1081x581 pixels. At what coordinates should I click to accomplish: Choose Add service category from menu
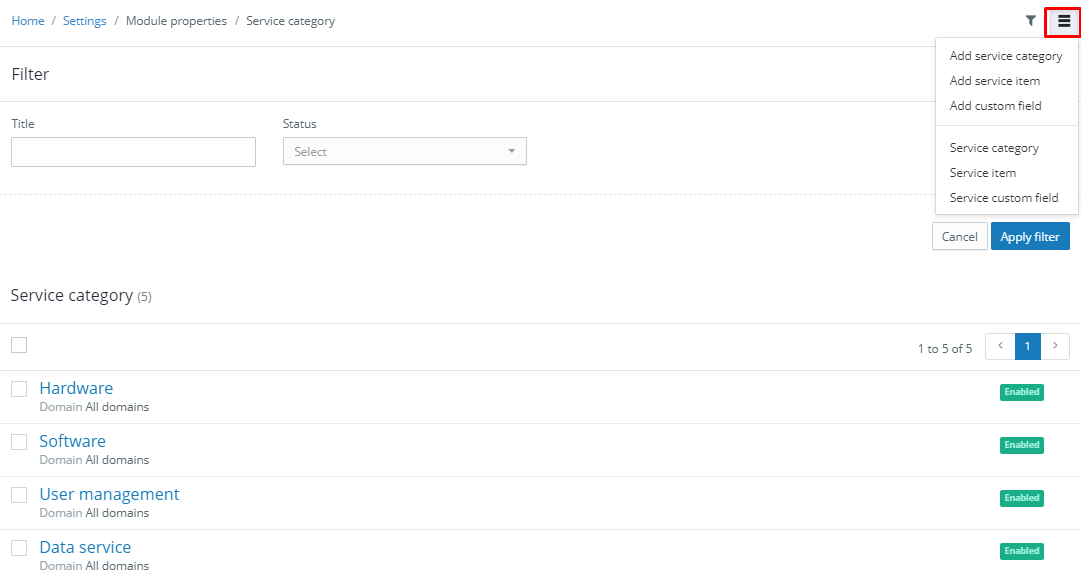tap(1006, 56)
